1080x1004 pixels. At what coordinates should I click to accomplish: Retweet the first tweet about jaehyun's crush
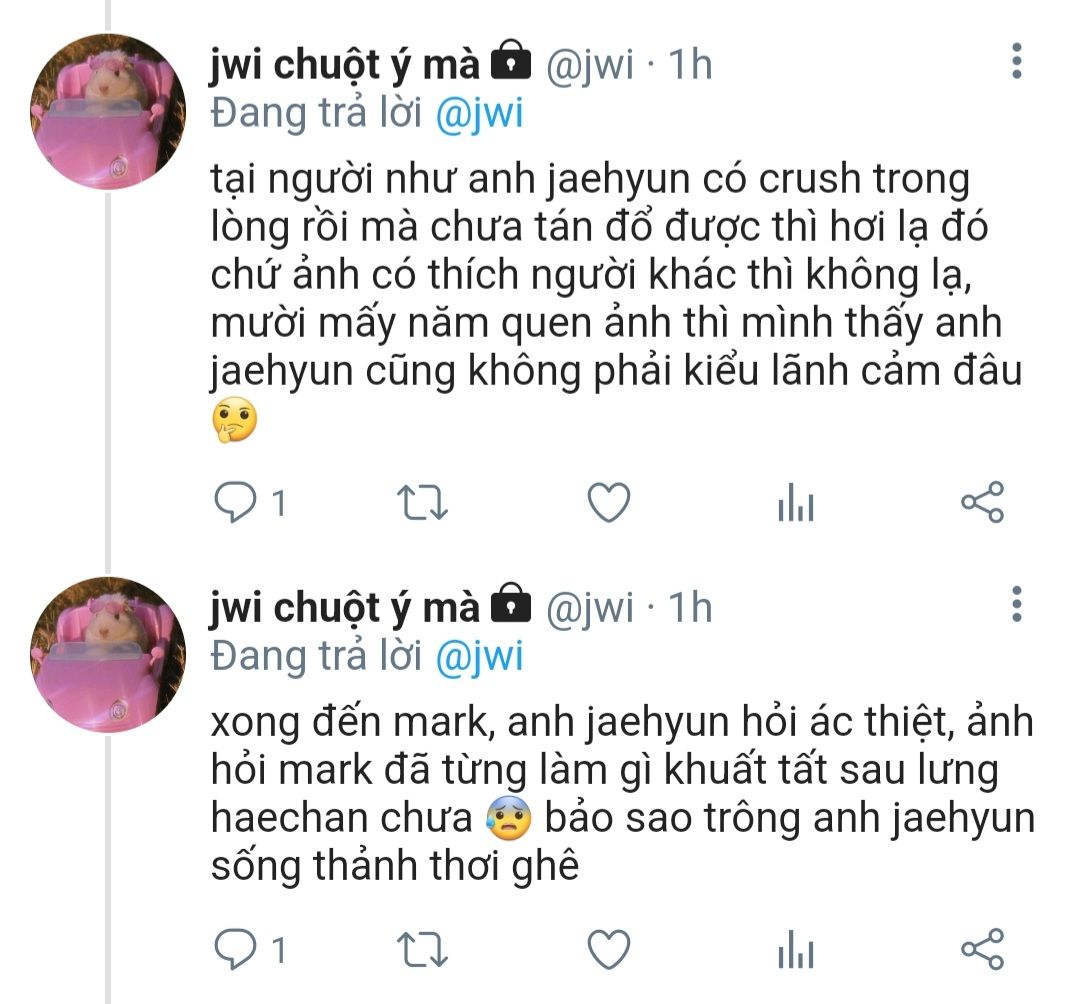[423, 503]
